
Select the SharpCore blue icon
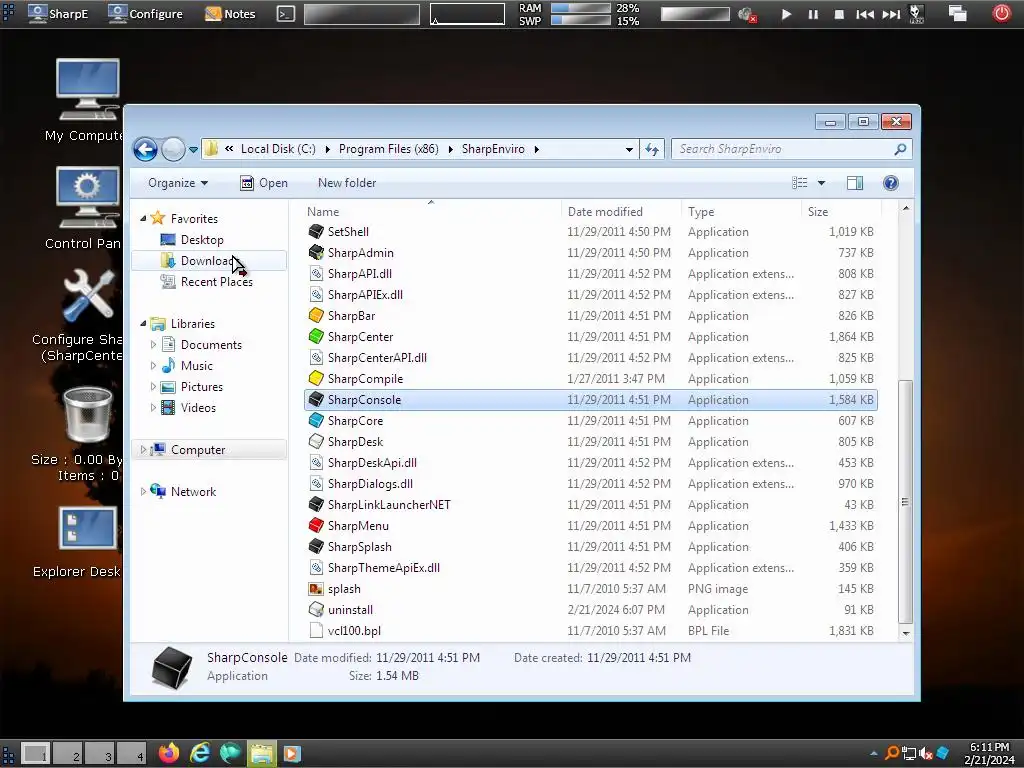click(316, 421)
